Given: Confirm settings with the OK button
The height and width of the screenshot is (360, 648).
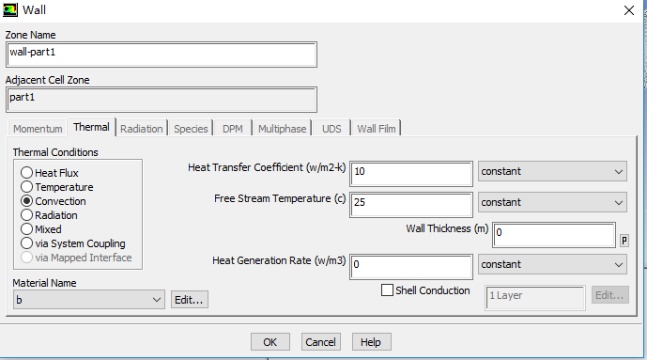Looking at the screenshot, I should tap(270, 342).
